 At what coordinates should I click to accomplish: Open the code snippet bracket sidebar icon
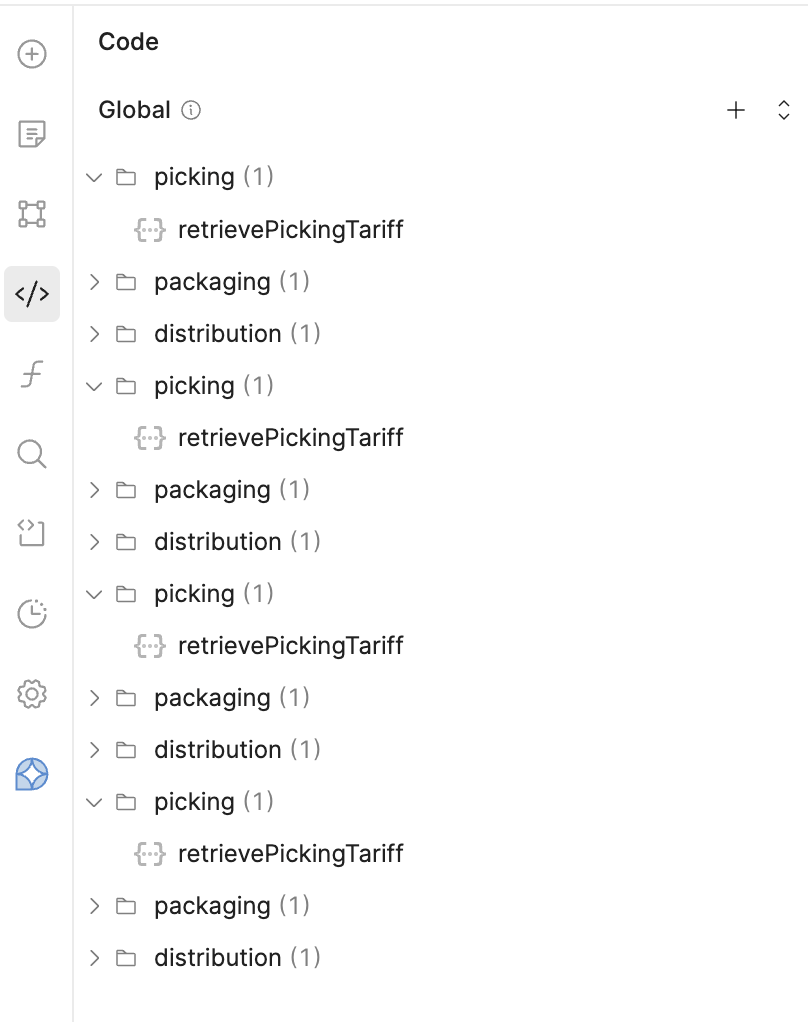point(32,533)
